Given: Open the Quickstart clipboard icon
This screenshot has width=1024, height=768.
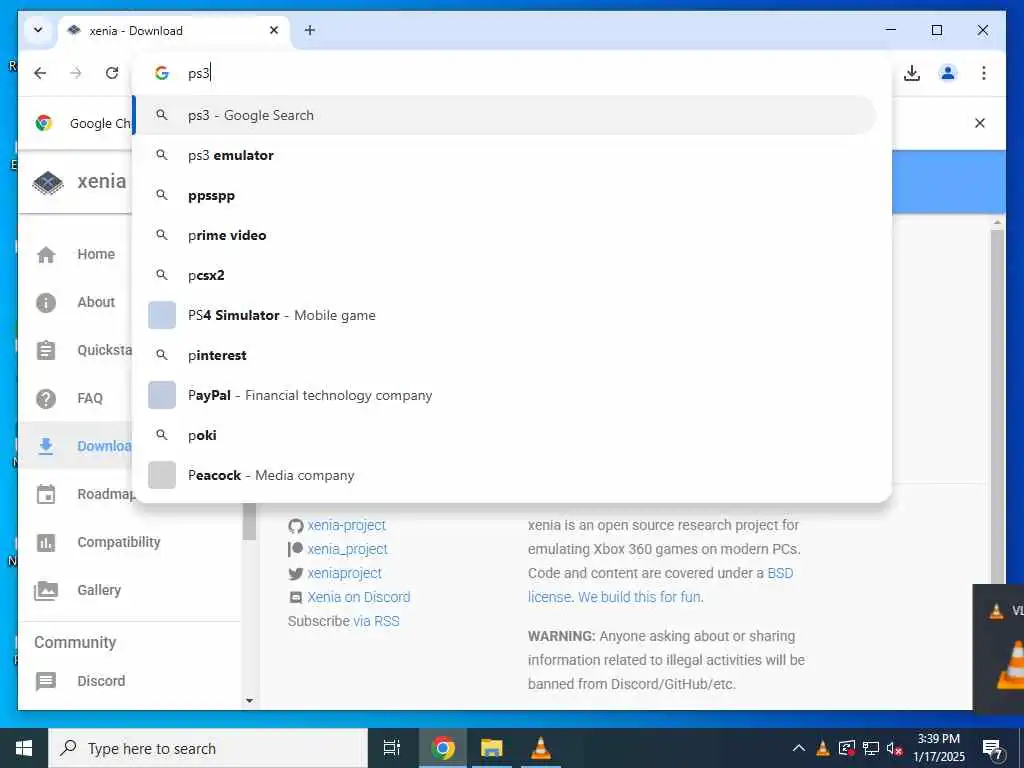Looking at the screenshot, I should tap(46, 350).
